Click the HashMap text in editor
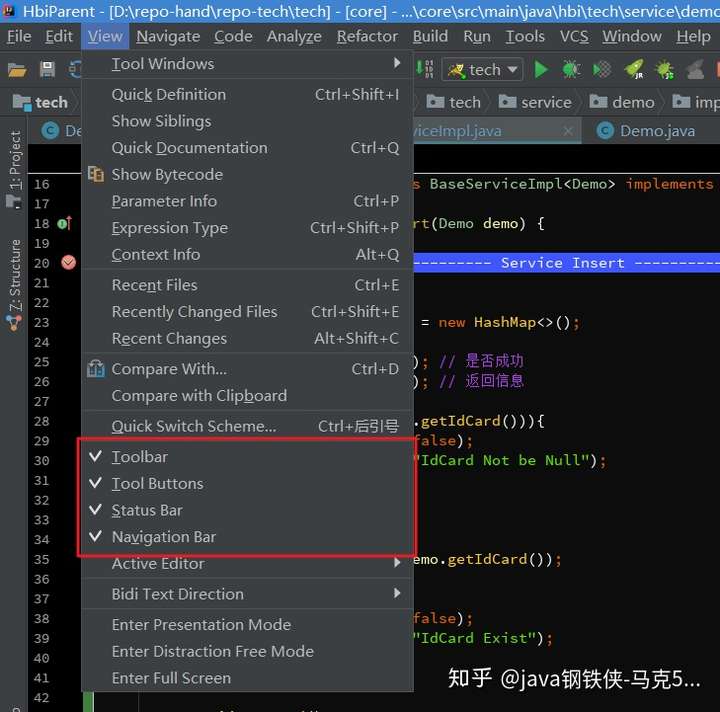This screenshot has width=720, height=712. point(504,323)
